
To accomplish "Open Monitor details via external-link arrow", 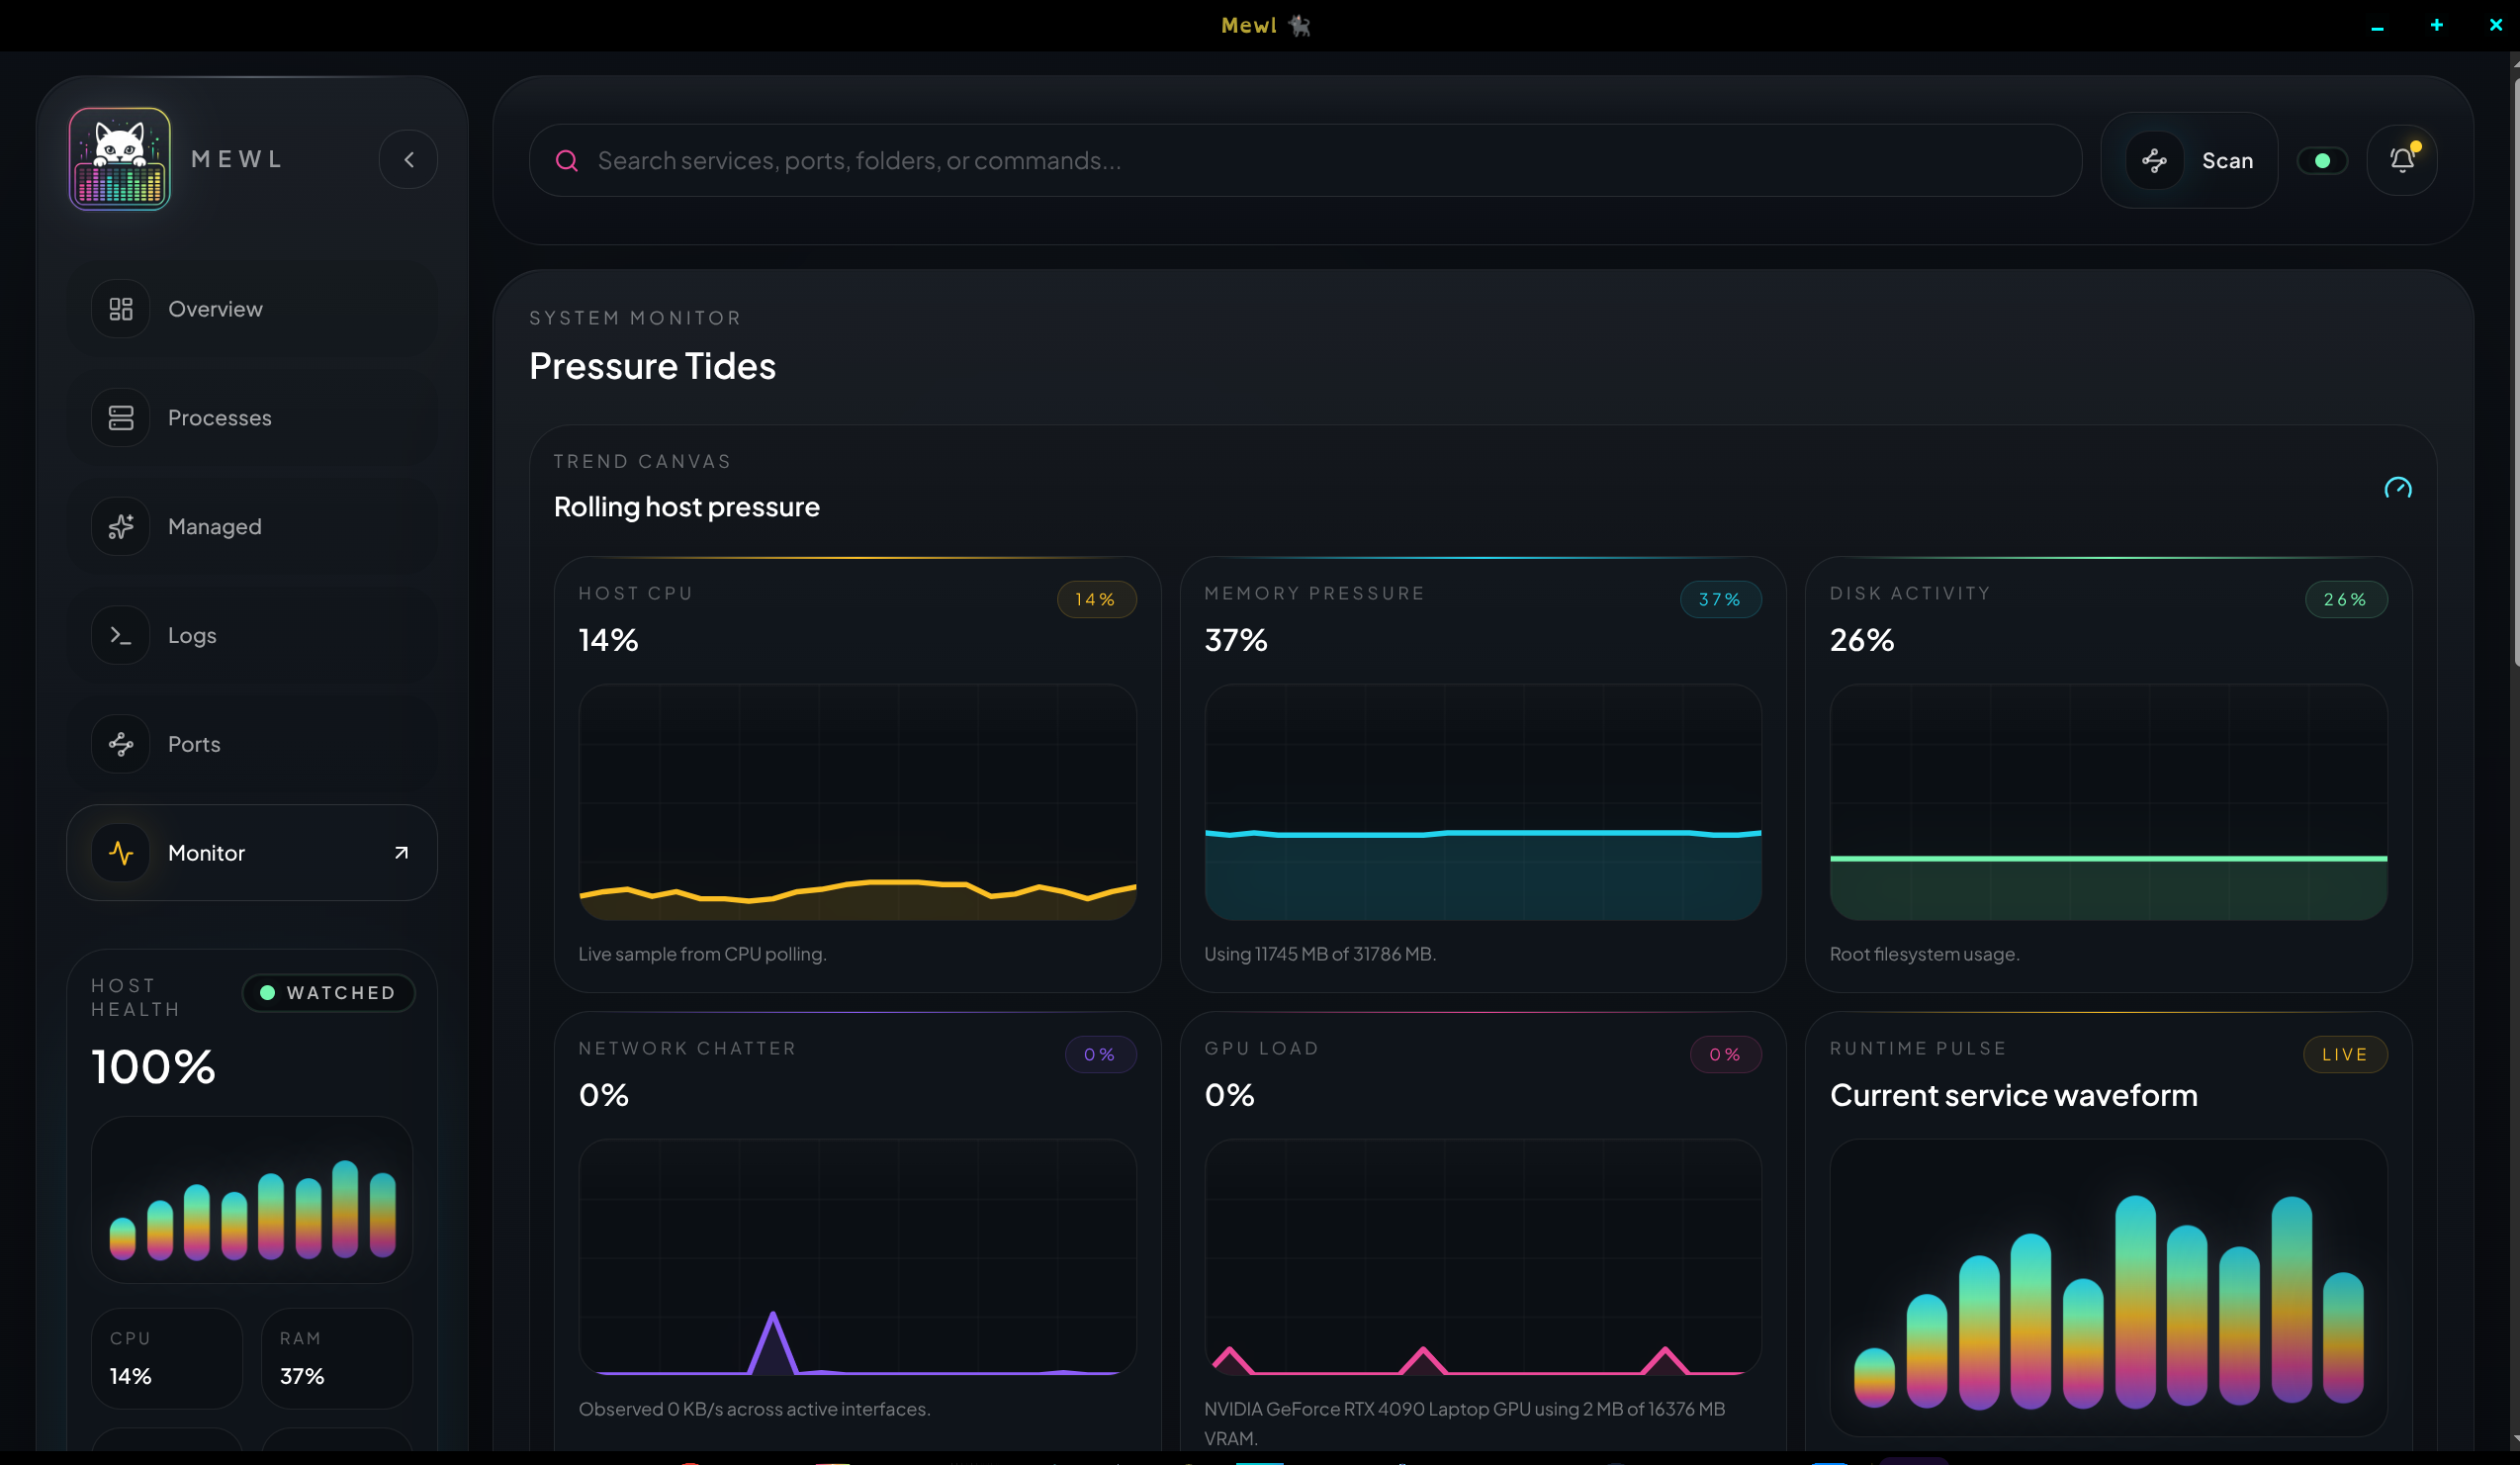I will point(400,852).
